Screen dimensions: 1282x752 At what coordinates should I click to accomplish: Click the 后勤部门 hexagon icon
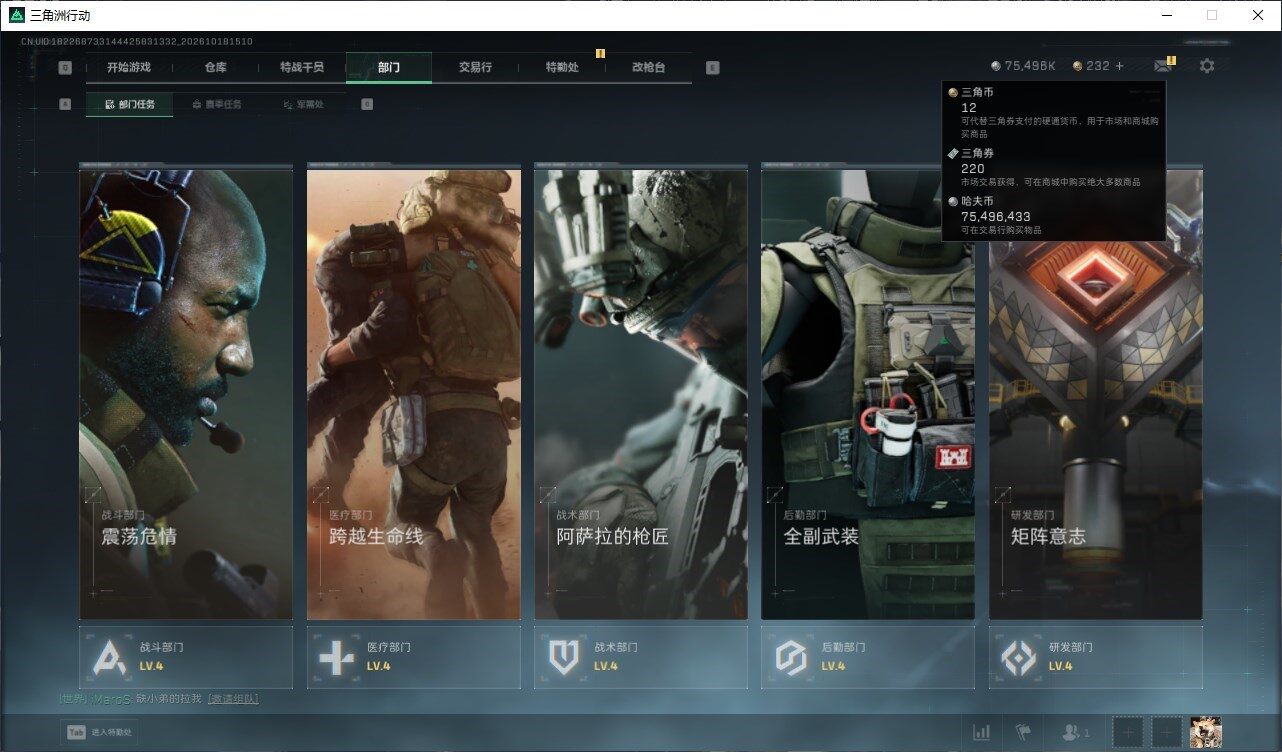[x=791, y=657]
